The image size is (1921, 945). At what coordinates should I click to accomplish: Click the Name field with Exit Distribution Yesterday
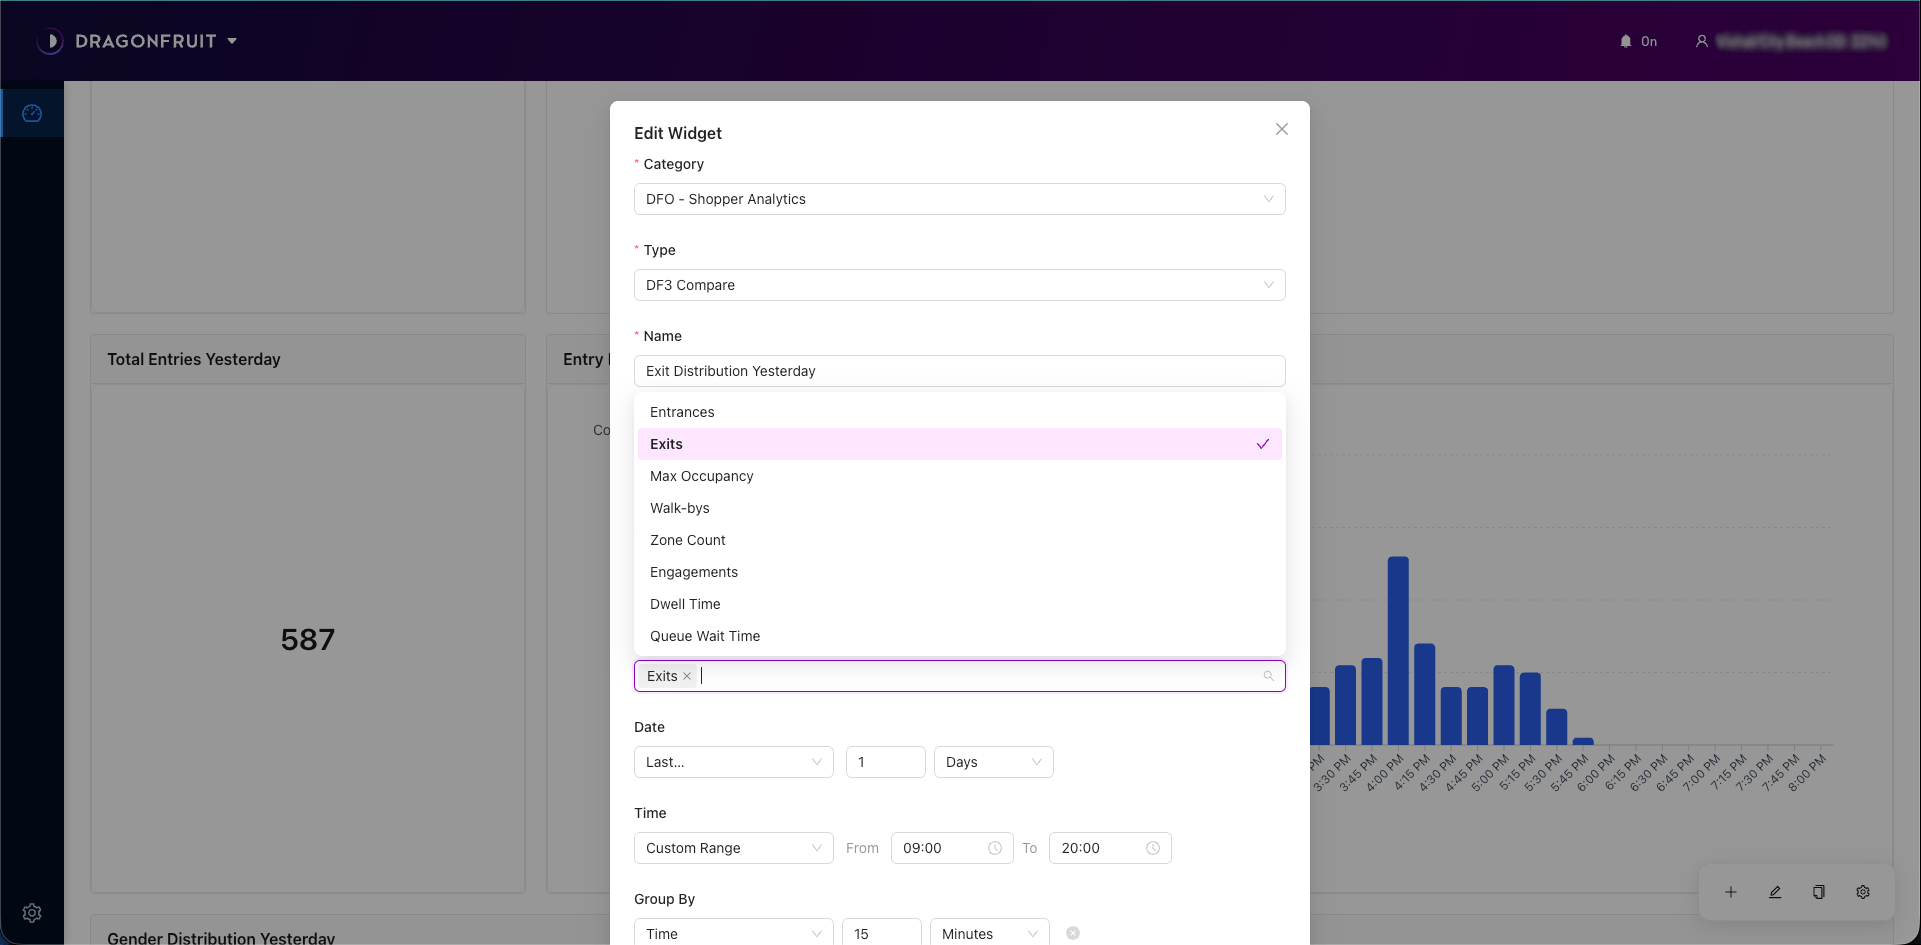pyautogui.click(x=959, y=371)
